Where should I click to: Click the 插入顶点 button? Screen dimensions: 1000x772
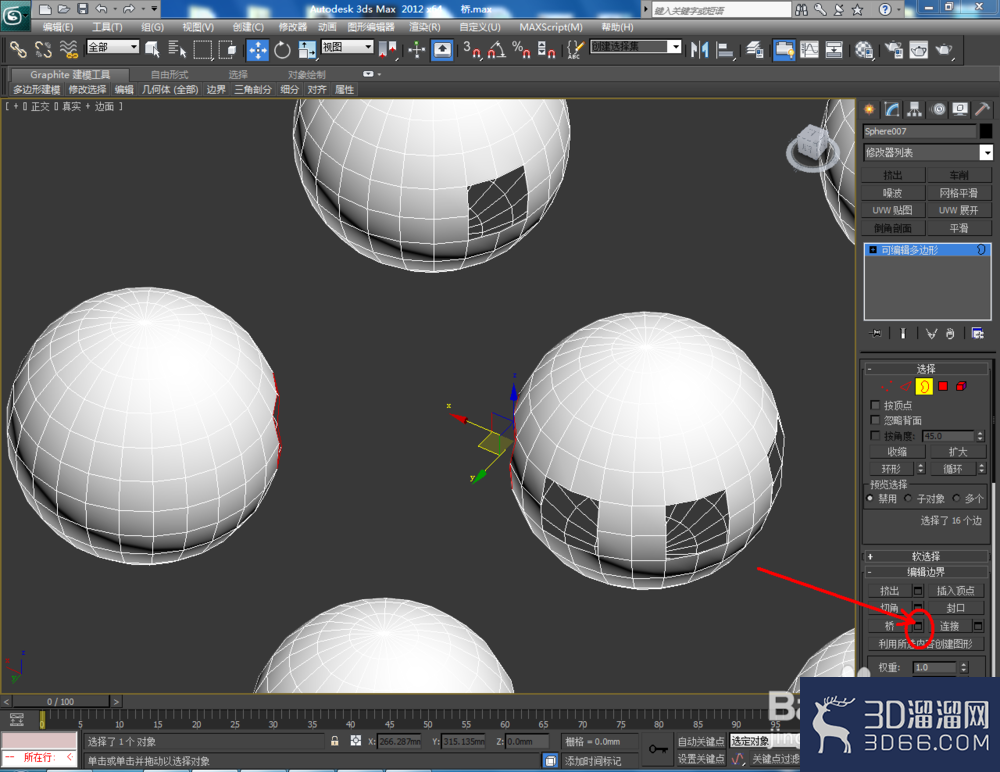point(955,591)
